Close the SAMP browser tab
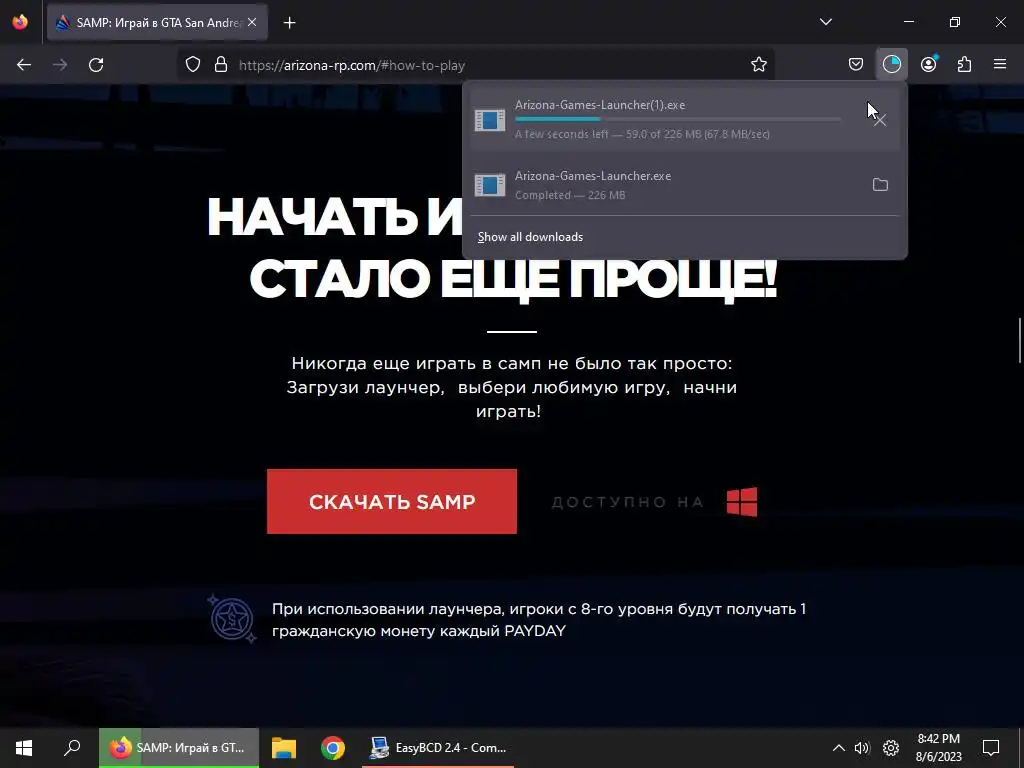Viewport: 1024px width, 768px height. (252, 23)
